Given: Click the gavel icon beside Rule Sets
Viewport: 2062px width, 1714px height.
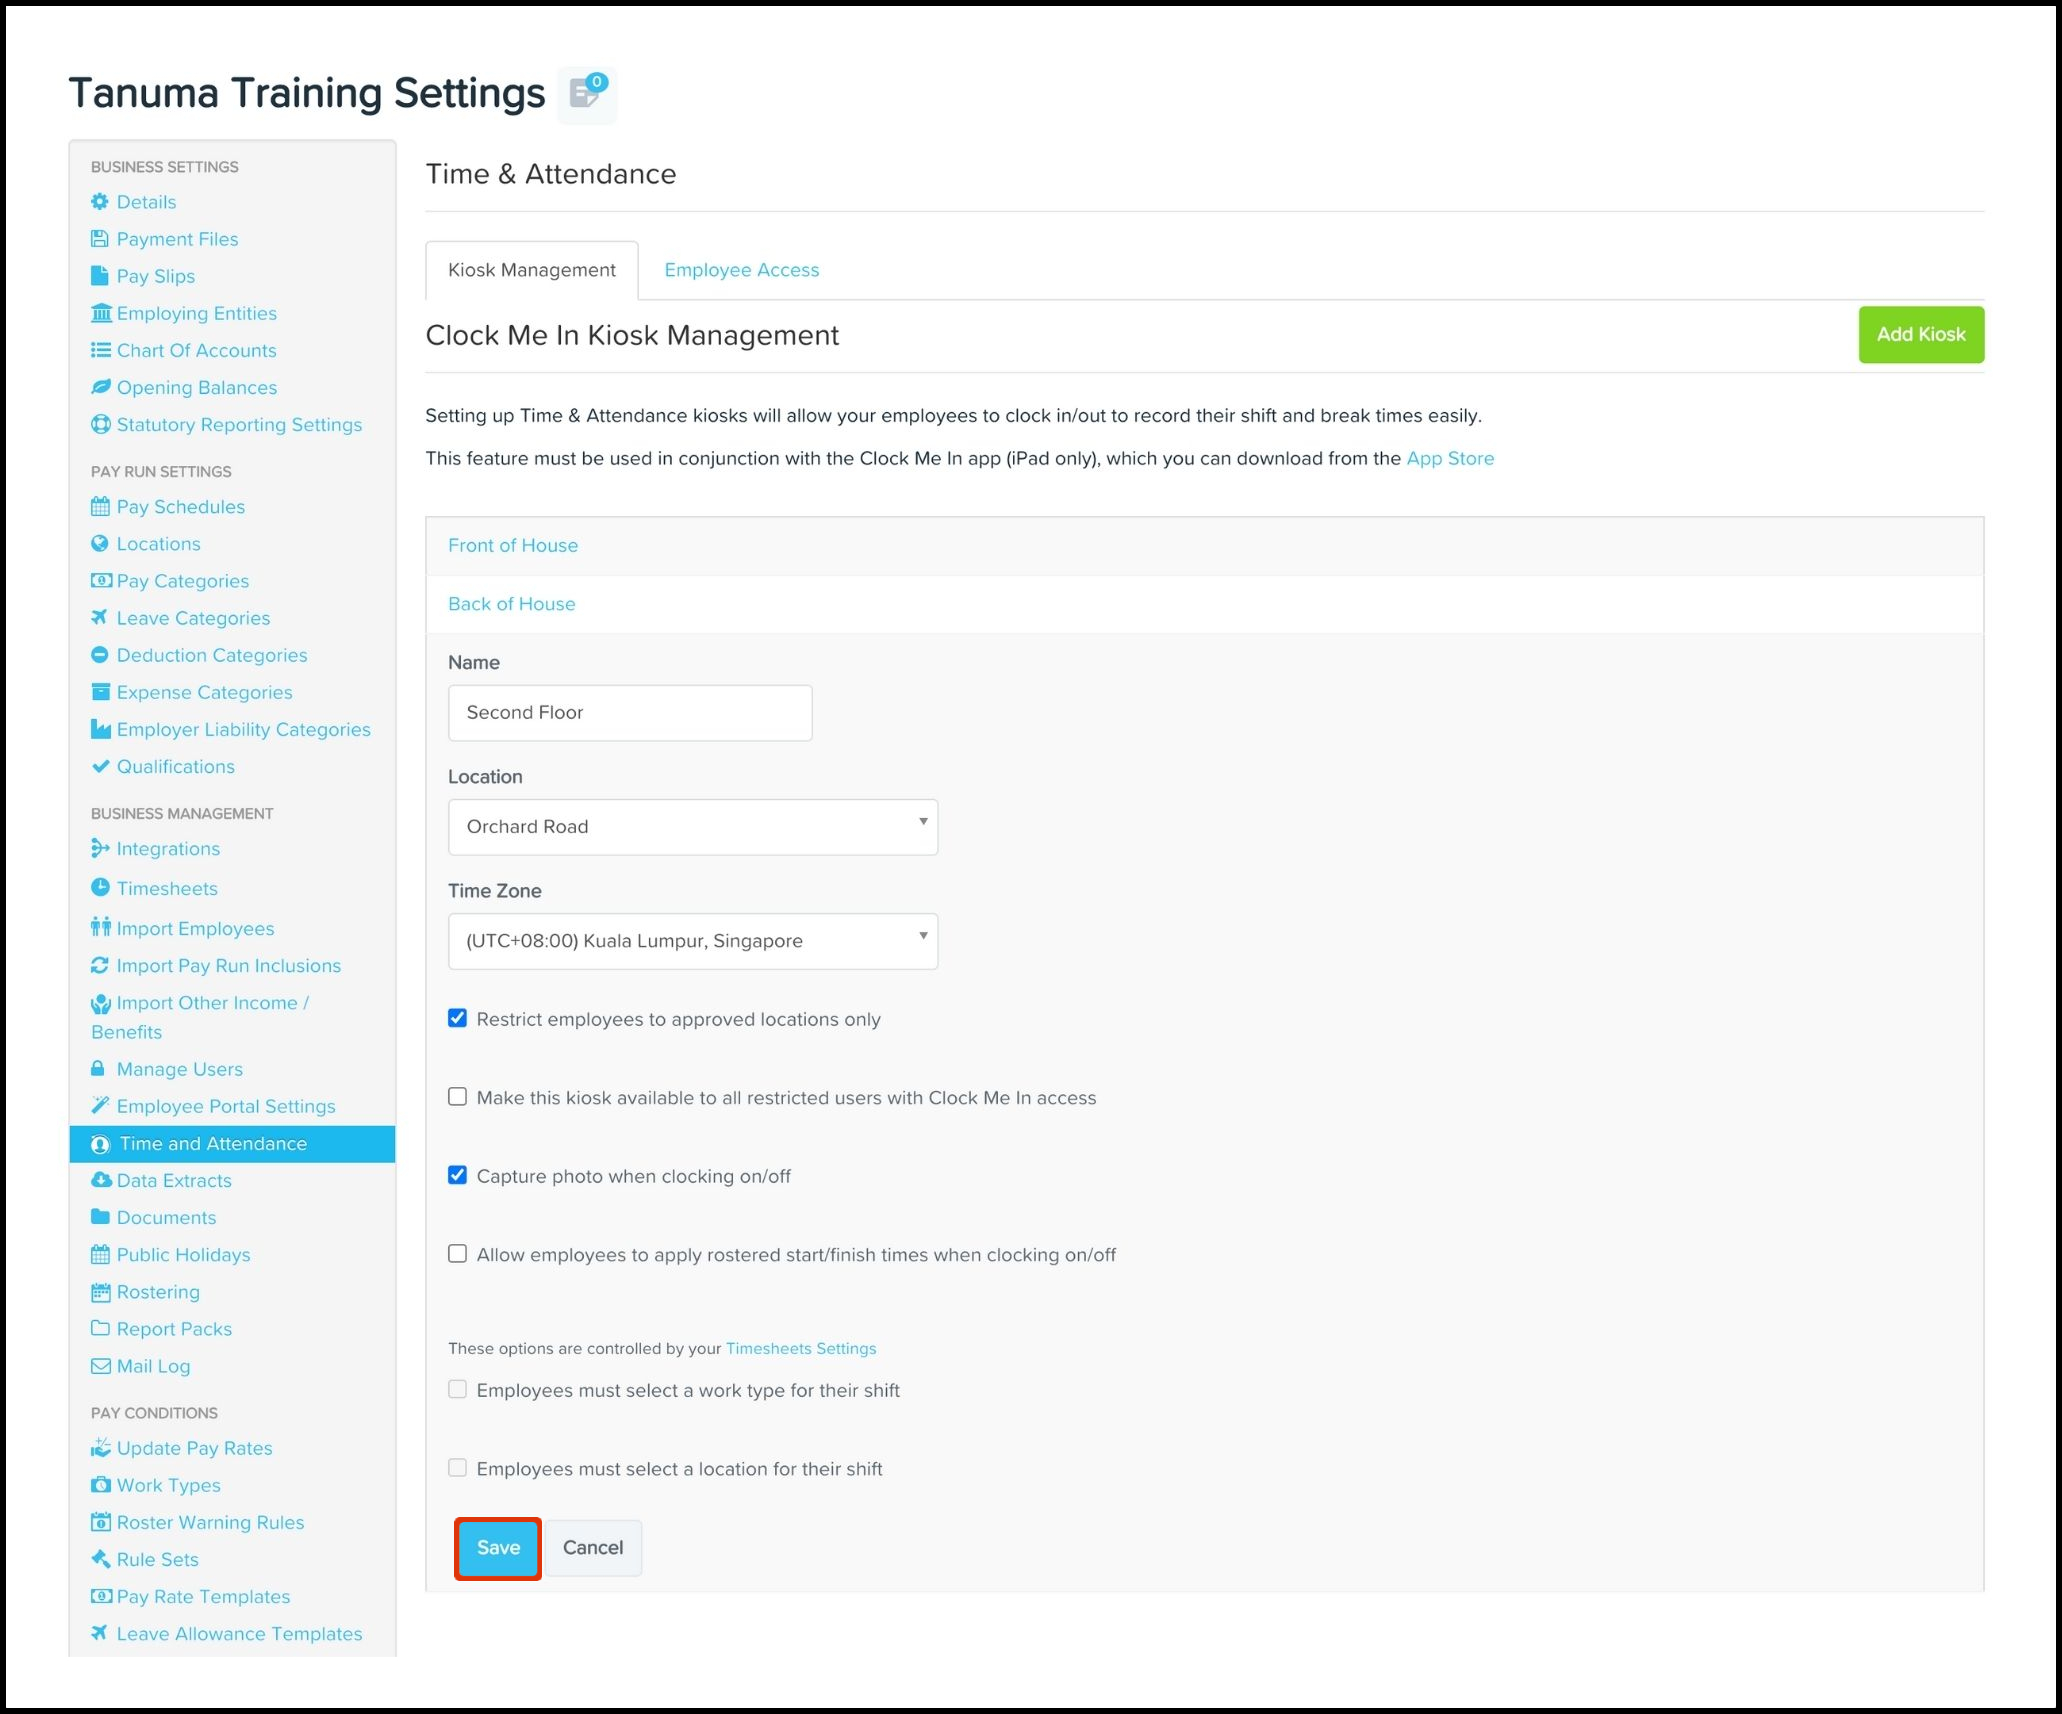Looking at the screenshot, I should click(x=100, y=1559).
